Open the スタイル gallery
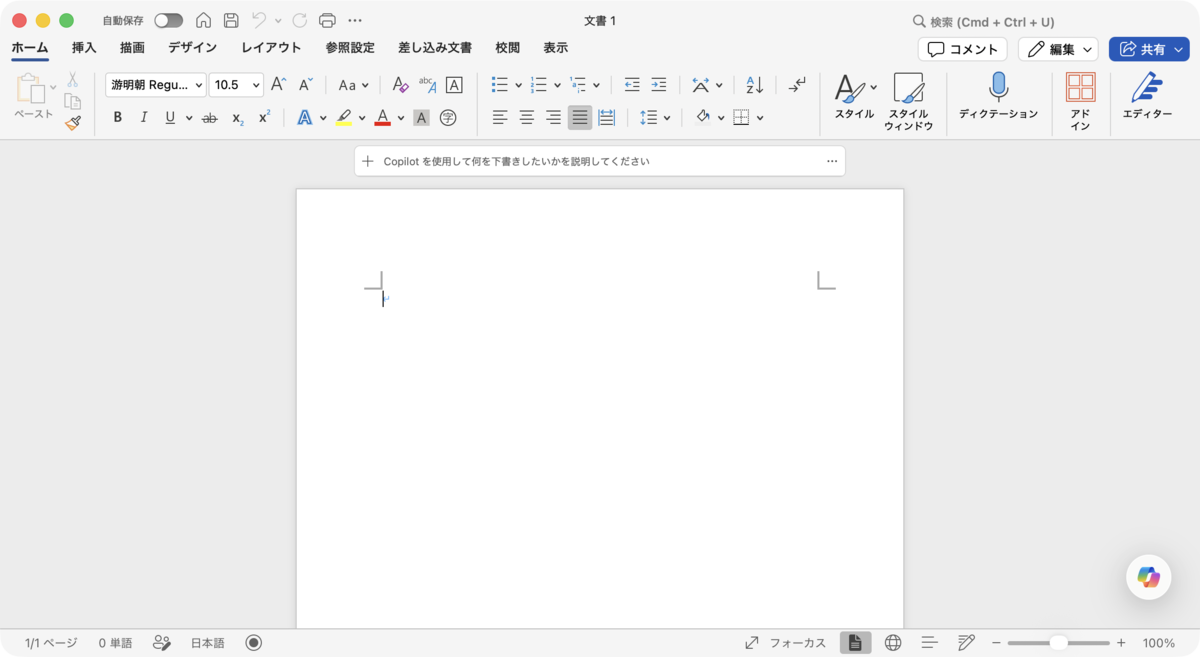This screenshot has width=1200, height=657. click(x=855, y=97)
